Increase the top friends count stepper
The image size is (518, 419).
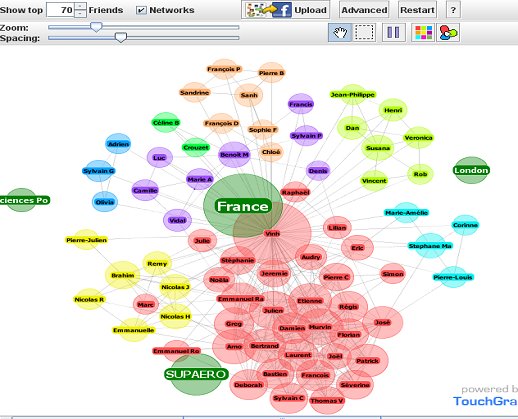pos(80,6)
